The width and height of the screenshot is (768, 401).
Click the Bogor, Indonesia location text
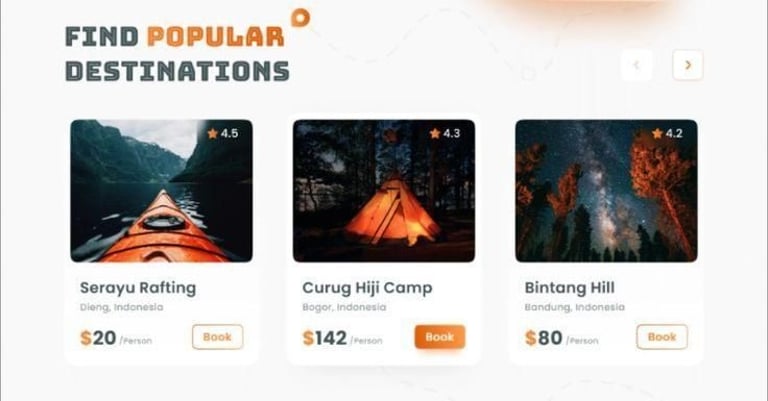coord(344,307)
